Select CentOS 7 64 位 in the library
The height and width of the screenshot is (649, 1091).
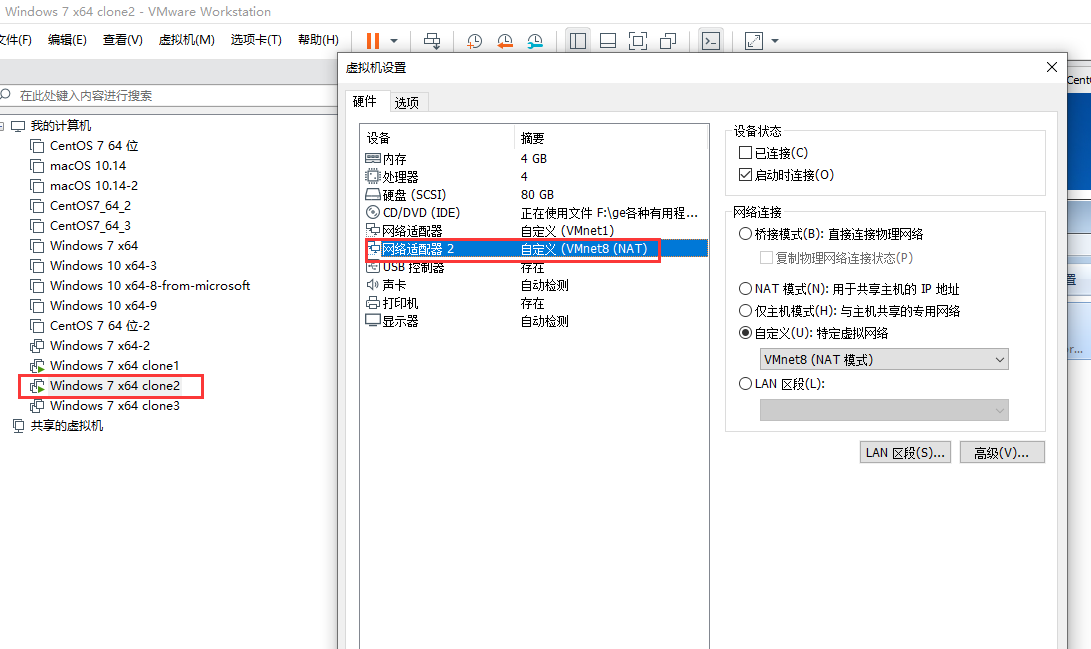point(93,145)
